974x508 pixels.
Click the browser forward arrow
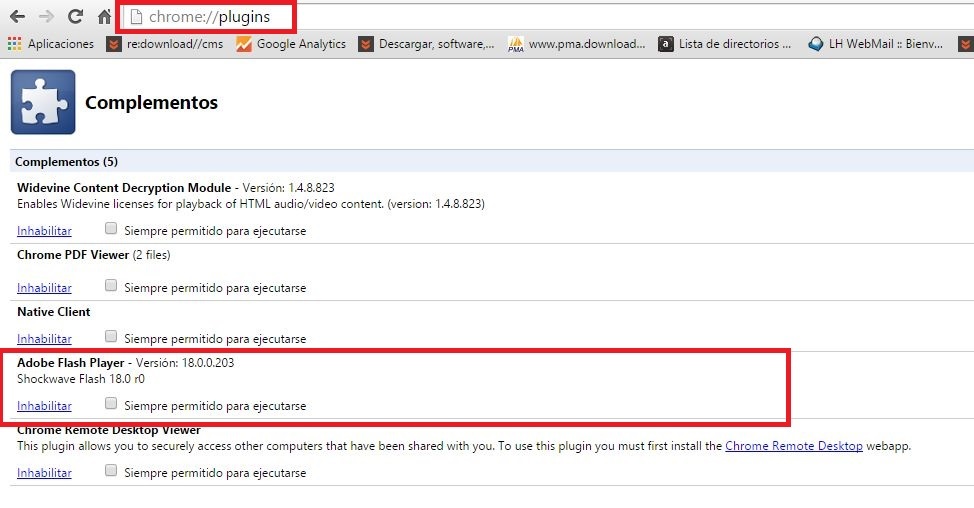tap(46, 17)
